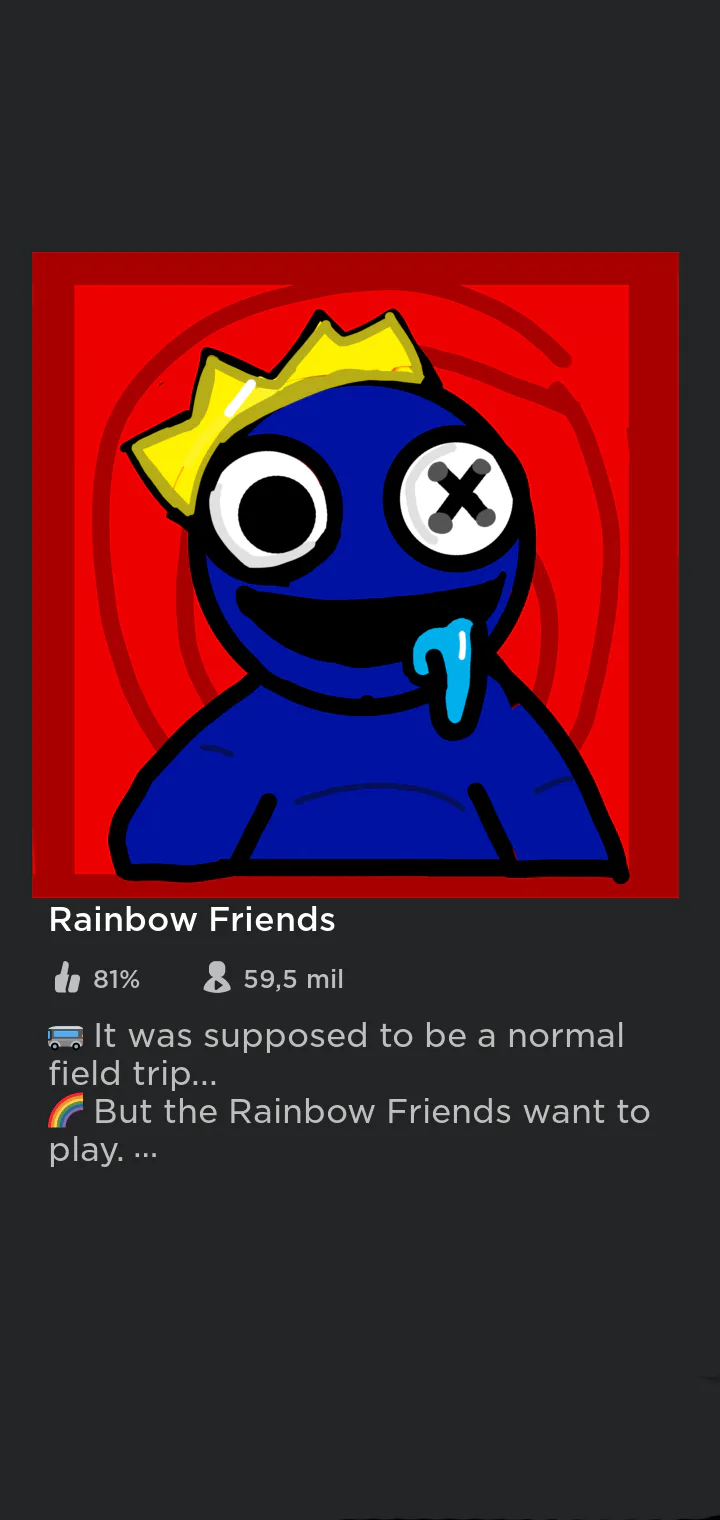The height and width of the screenshot is (1520, 720).
Task: Tap the rainbow emoji in the description
Action: click(66, 1111)
